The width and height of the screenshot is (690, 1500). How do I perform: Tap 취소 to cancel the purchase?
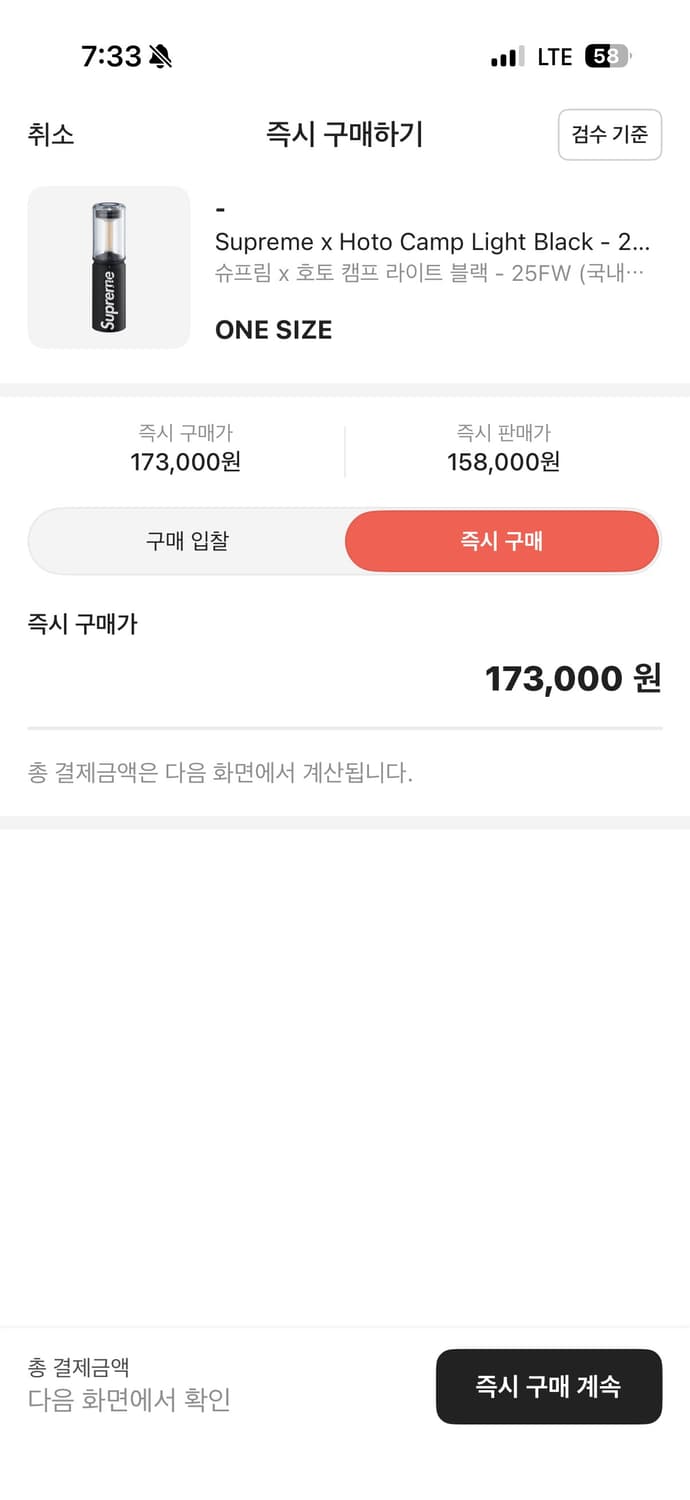point(51,134)
